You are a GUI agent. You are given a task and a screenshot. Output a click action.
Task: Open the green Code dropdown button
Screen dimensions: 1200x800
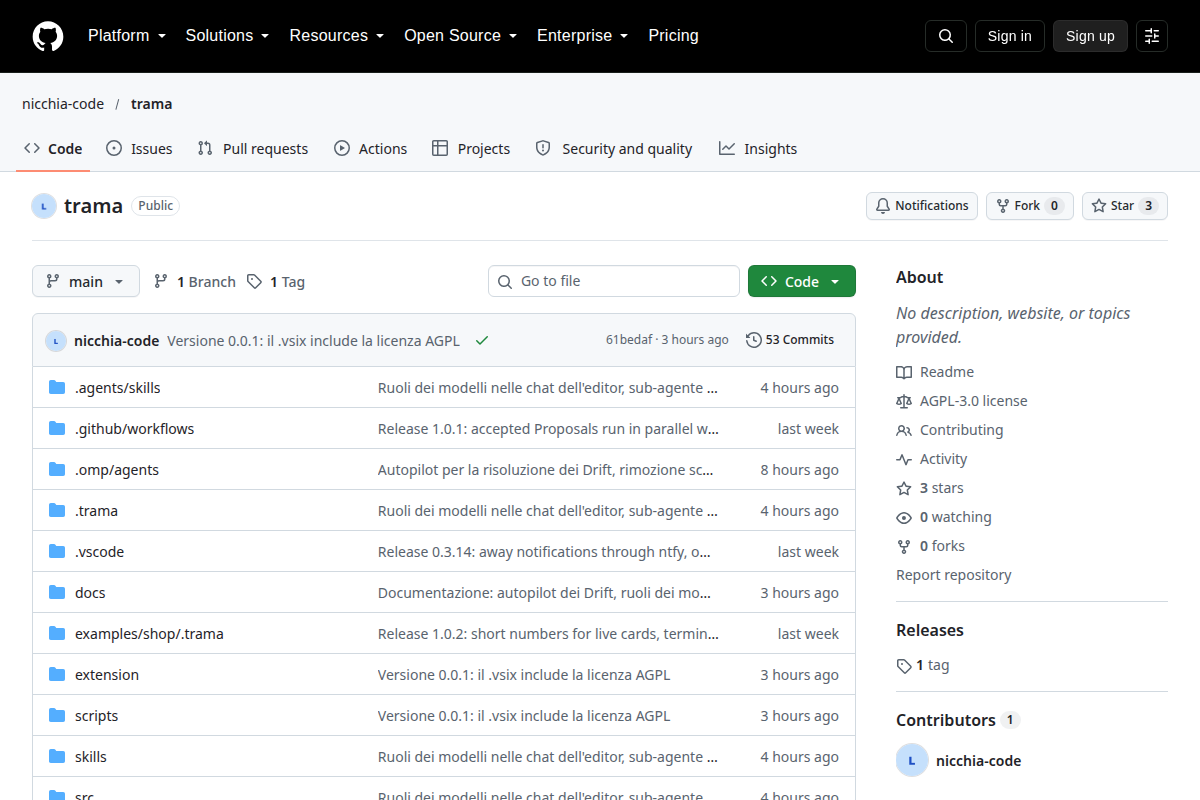click(802, 281)
